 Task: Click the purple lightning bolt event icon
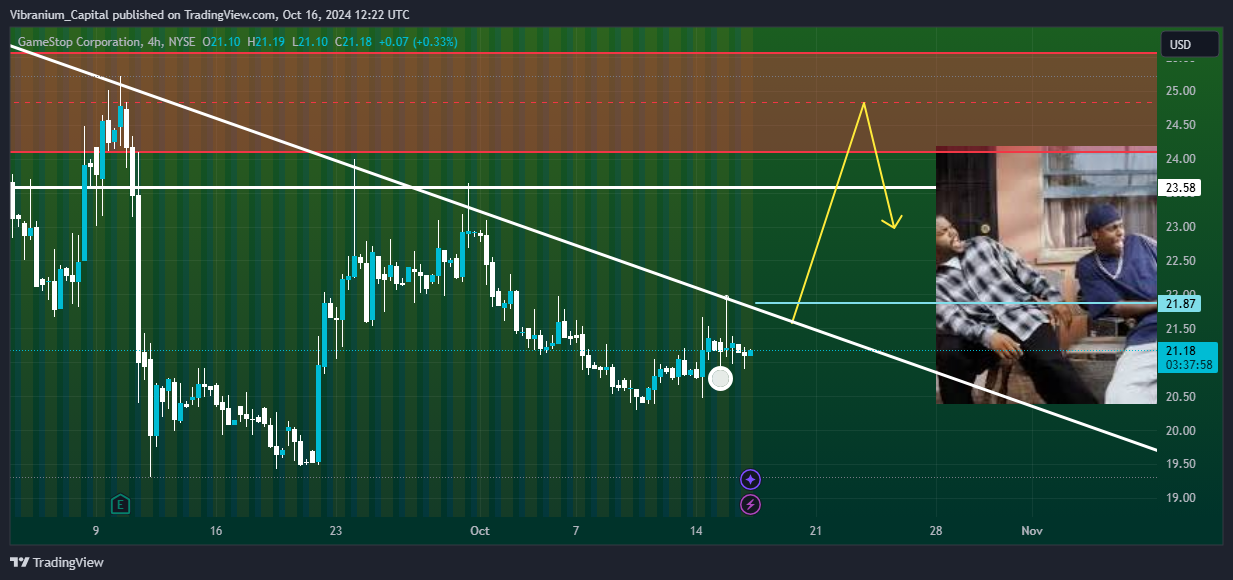click(x=750, y=505)
